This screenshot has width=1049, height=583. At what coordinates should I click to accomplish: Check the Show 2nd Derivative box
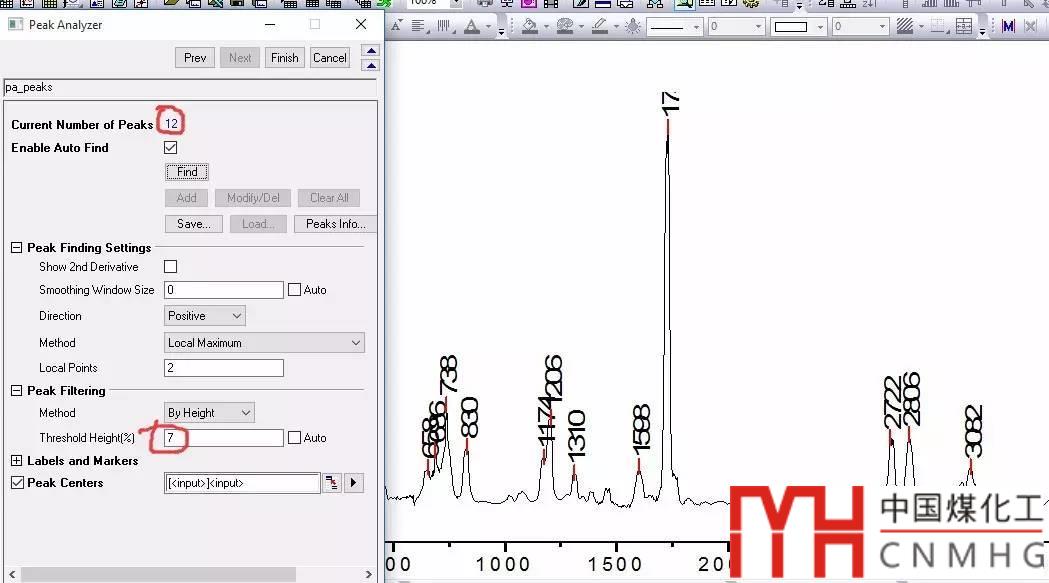170,267
